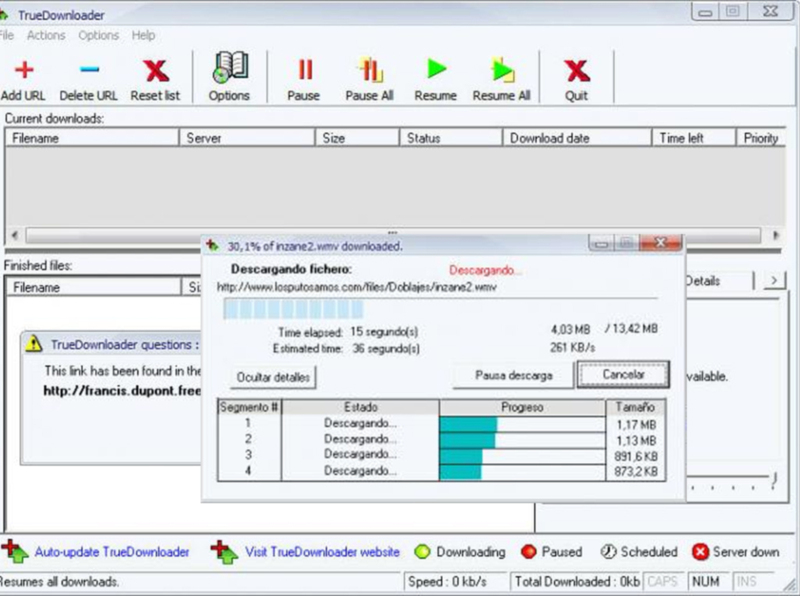Click the red Paused legend icon

pos(529,552)
